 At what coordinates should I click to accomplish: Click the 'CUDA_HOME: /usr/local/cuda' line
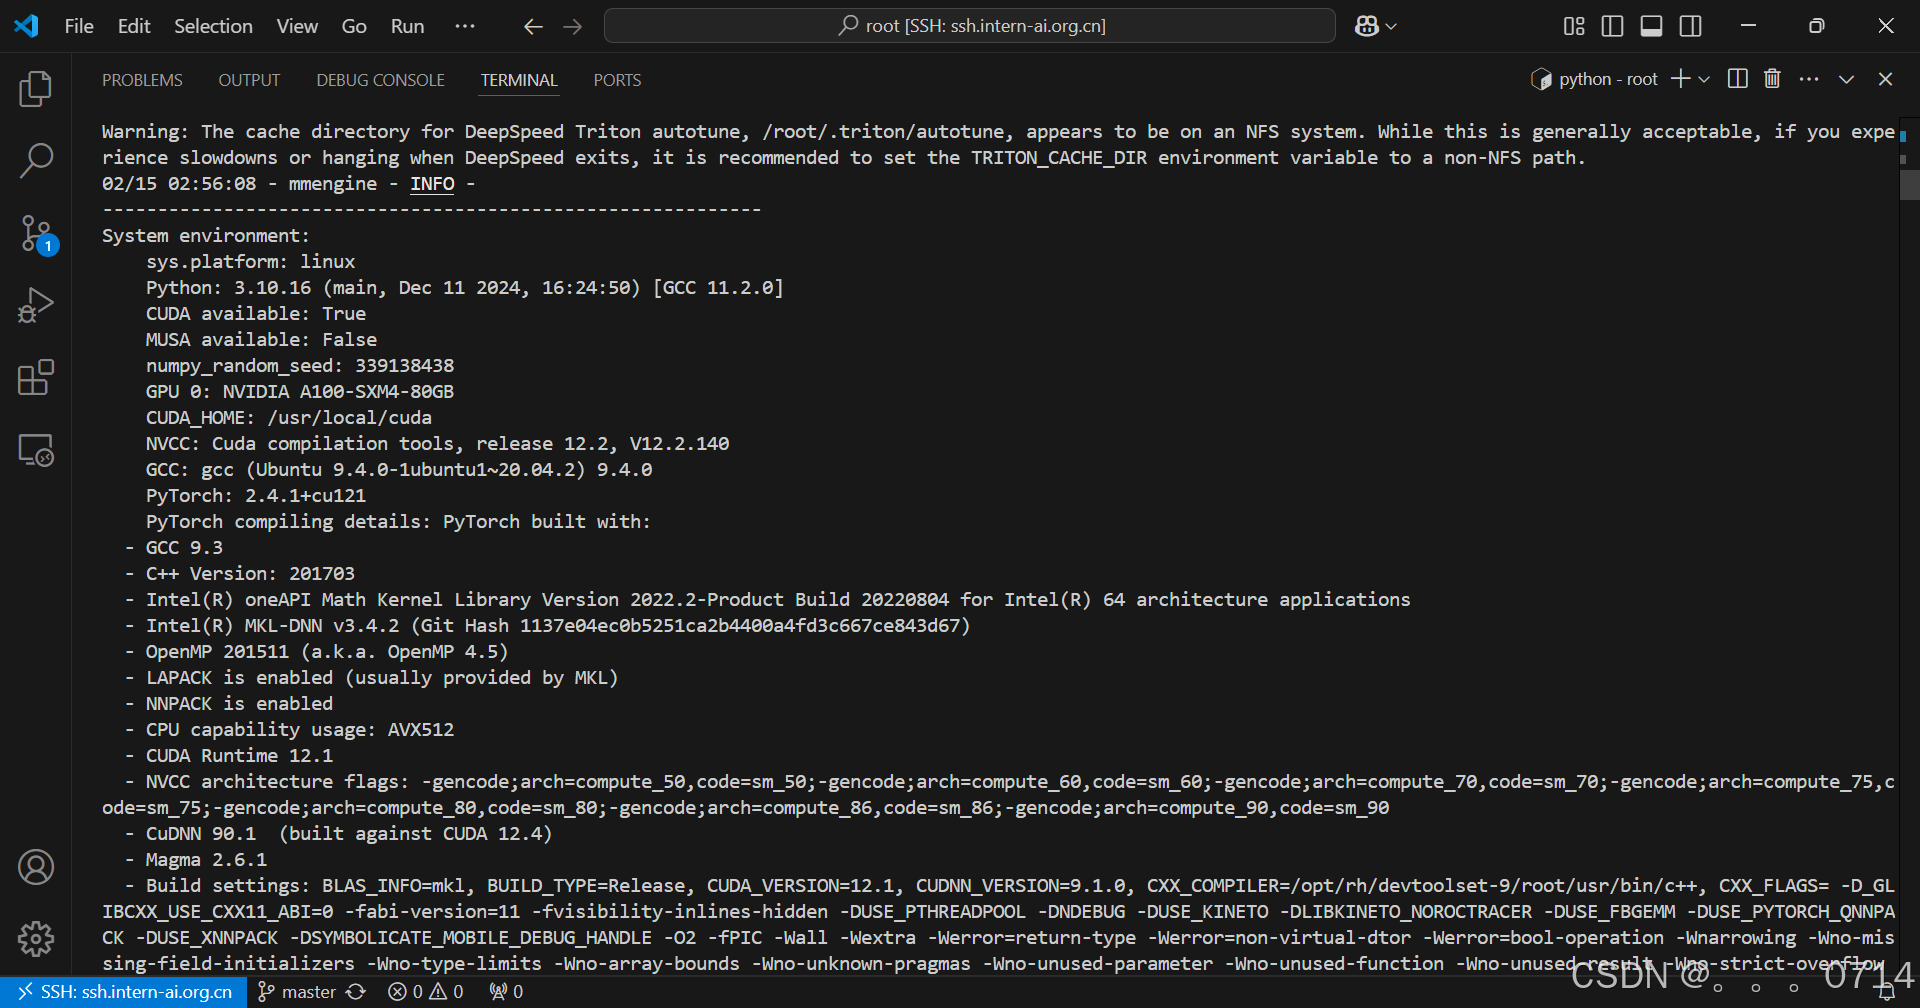pos(289,418)
